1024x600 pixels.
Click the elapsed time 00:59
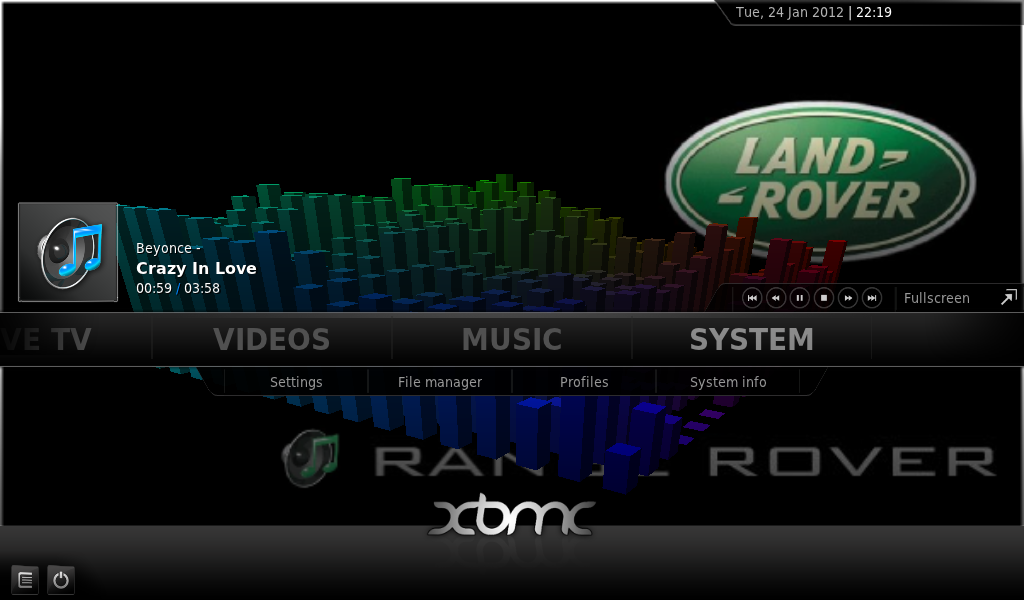coord(154,288)
